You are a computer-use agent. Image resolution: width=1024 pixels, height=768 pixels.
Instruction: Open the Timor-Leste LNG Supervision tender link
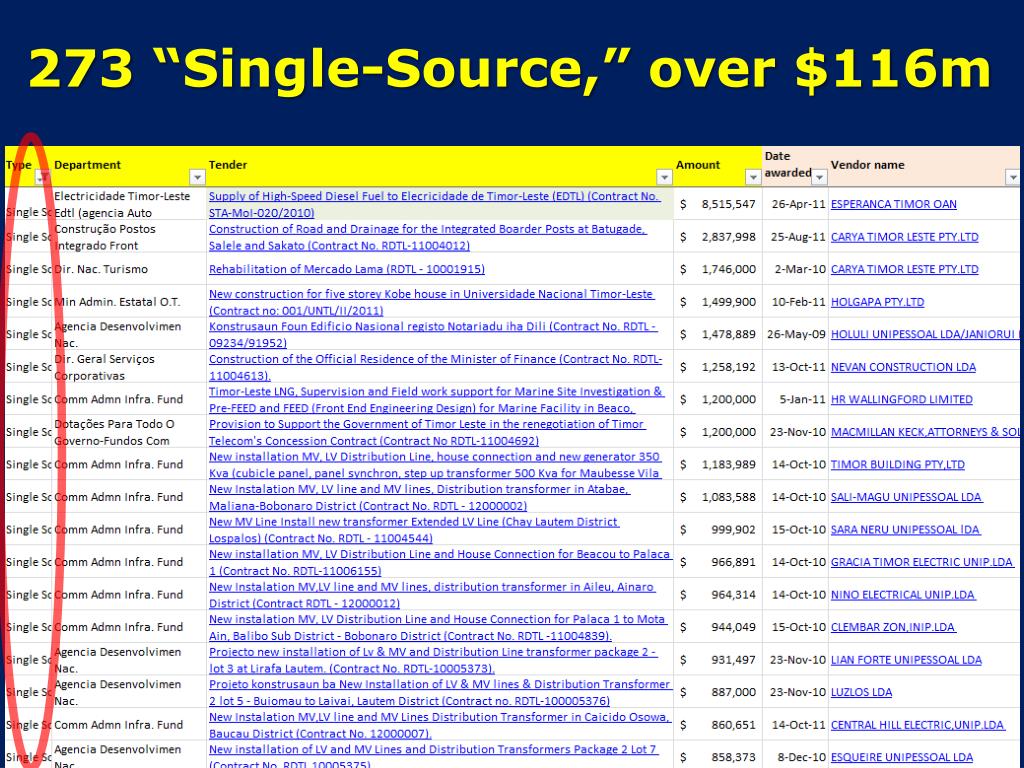[436, 400]
